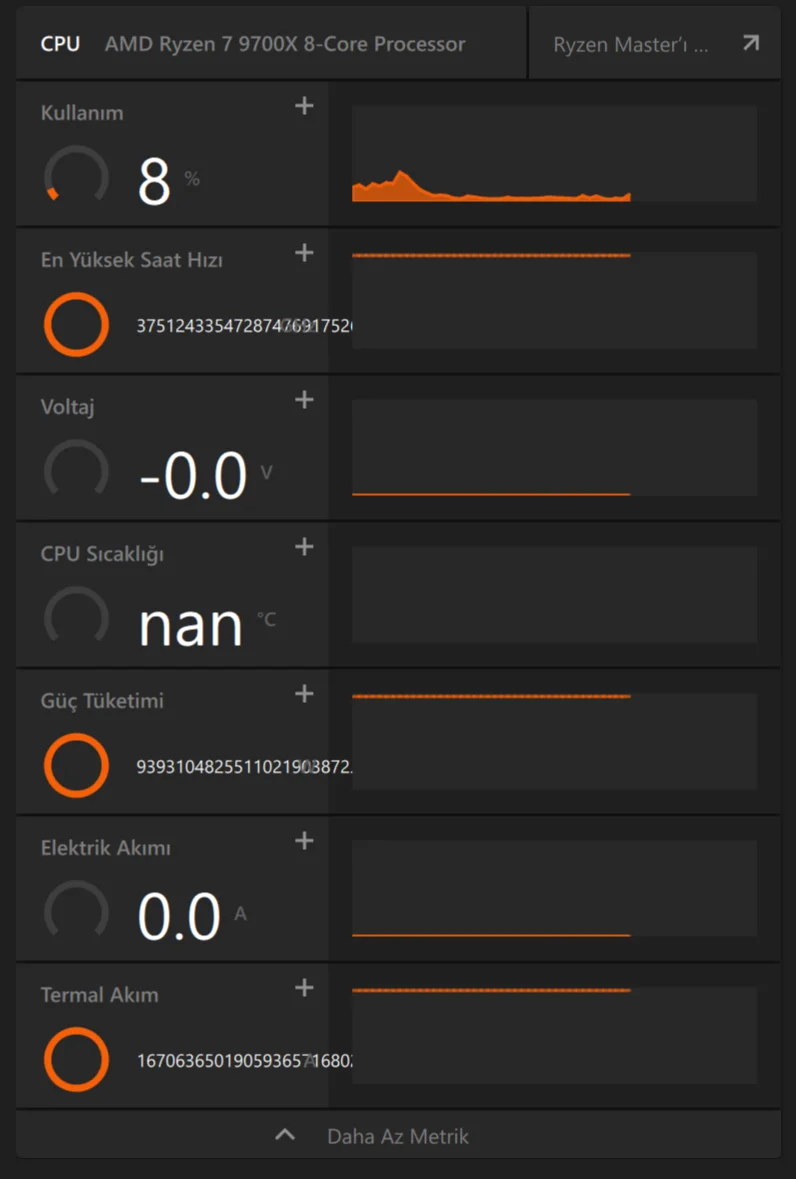796x1179 pixels.
Task: Add the Voltaj metric with plus icon
Action: pos(305,400)
